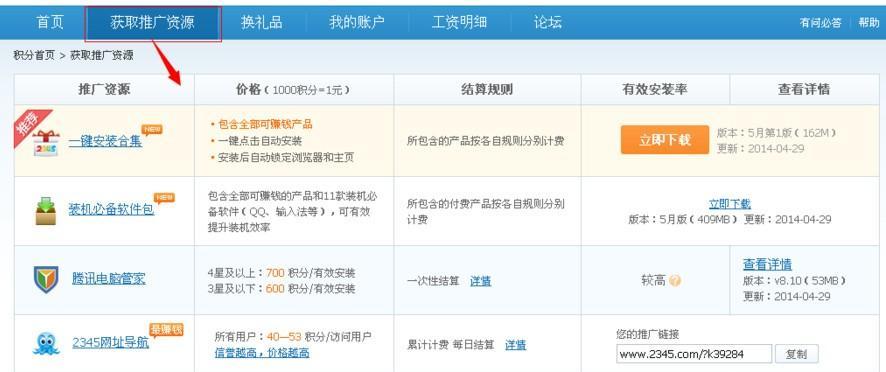Click the 价格 column header

(x=293, y=89)
